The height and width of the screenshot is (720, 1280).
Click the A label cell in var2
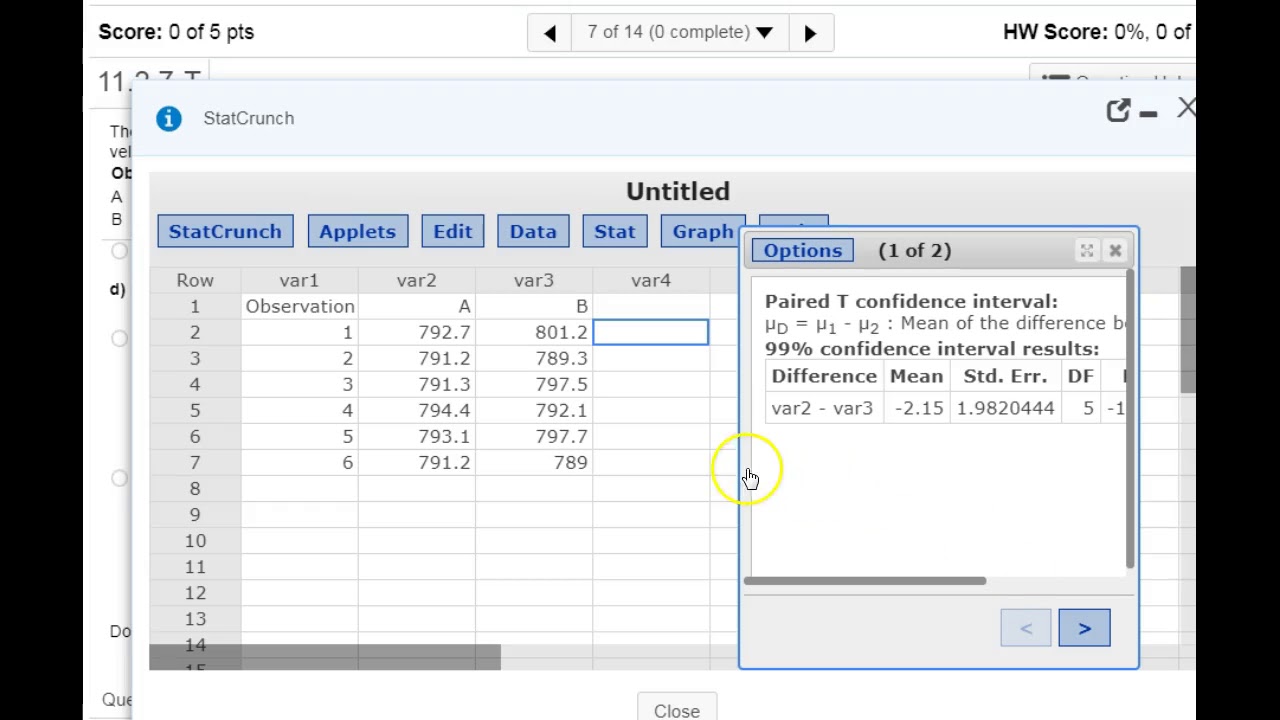coord(416,306)
